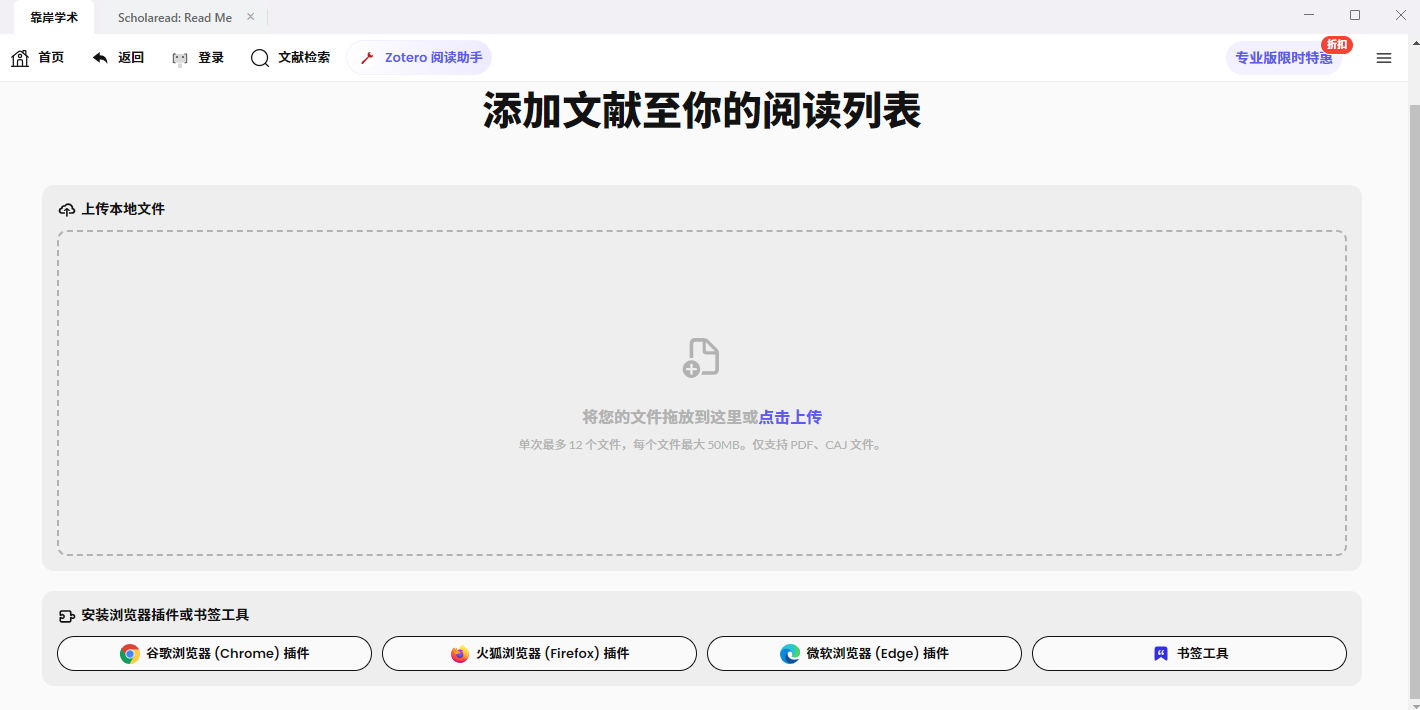Open the 首页 home icon

tap(20, 57)
